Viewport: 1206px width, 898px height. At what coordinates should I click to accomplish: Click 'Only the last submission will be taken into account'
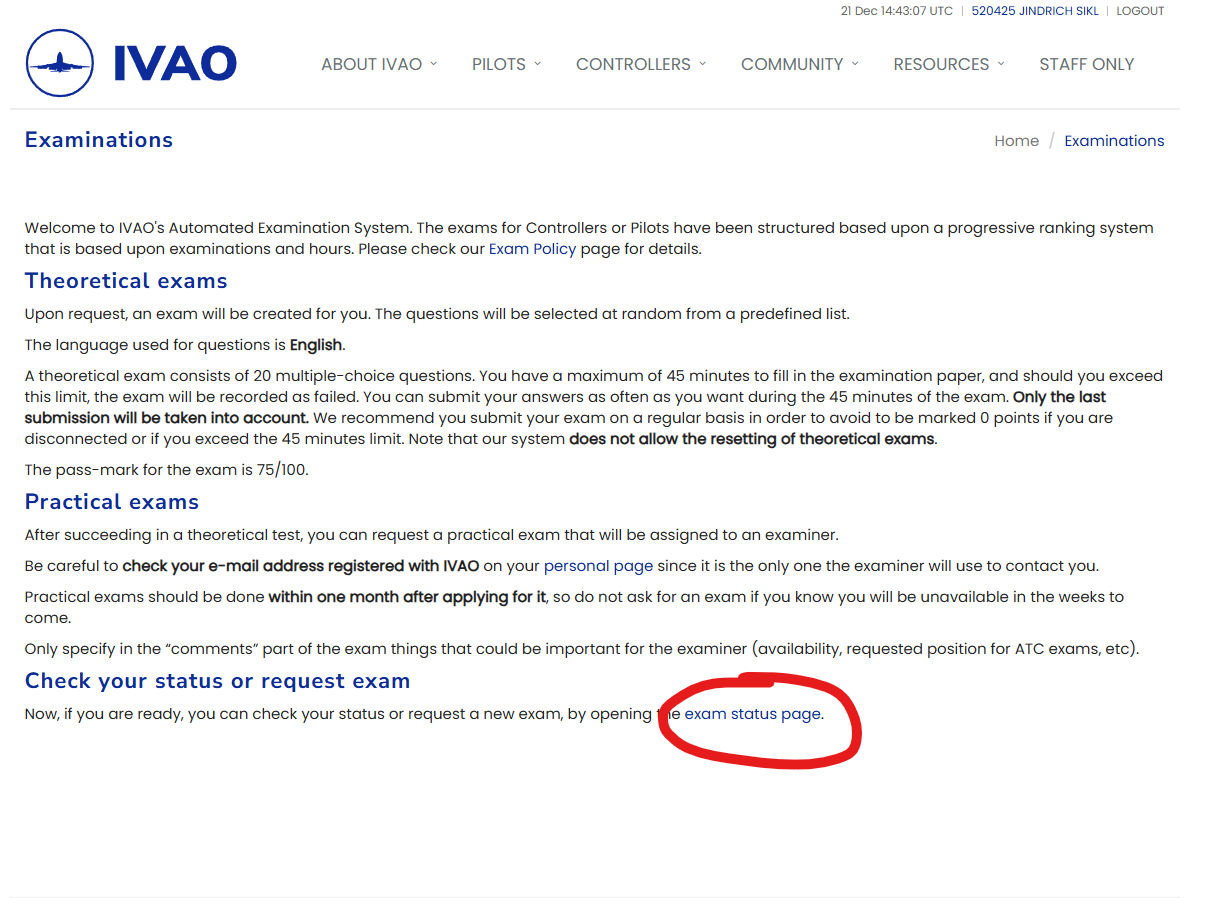564,407
